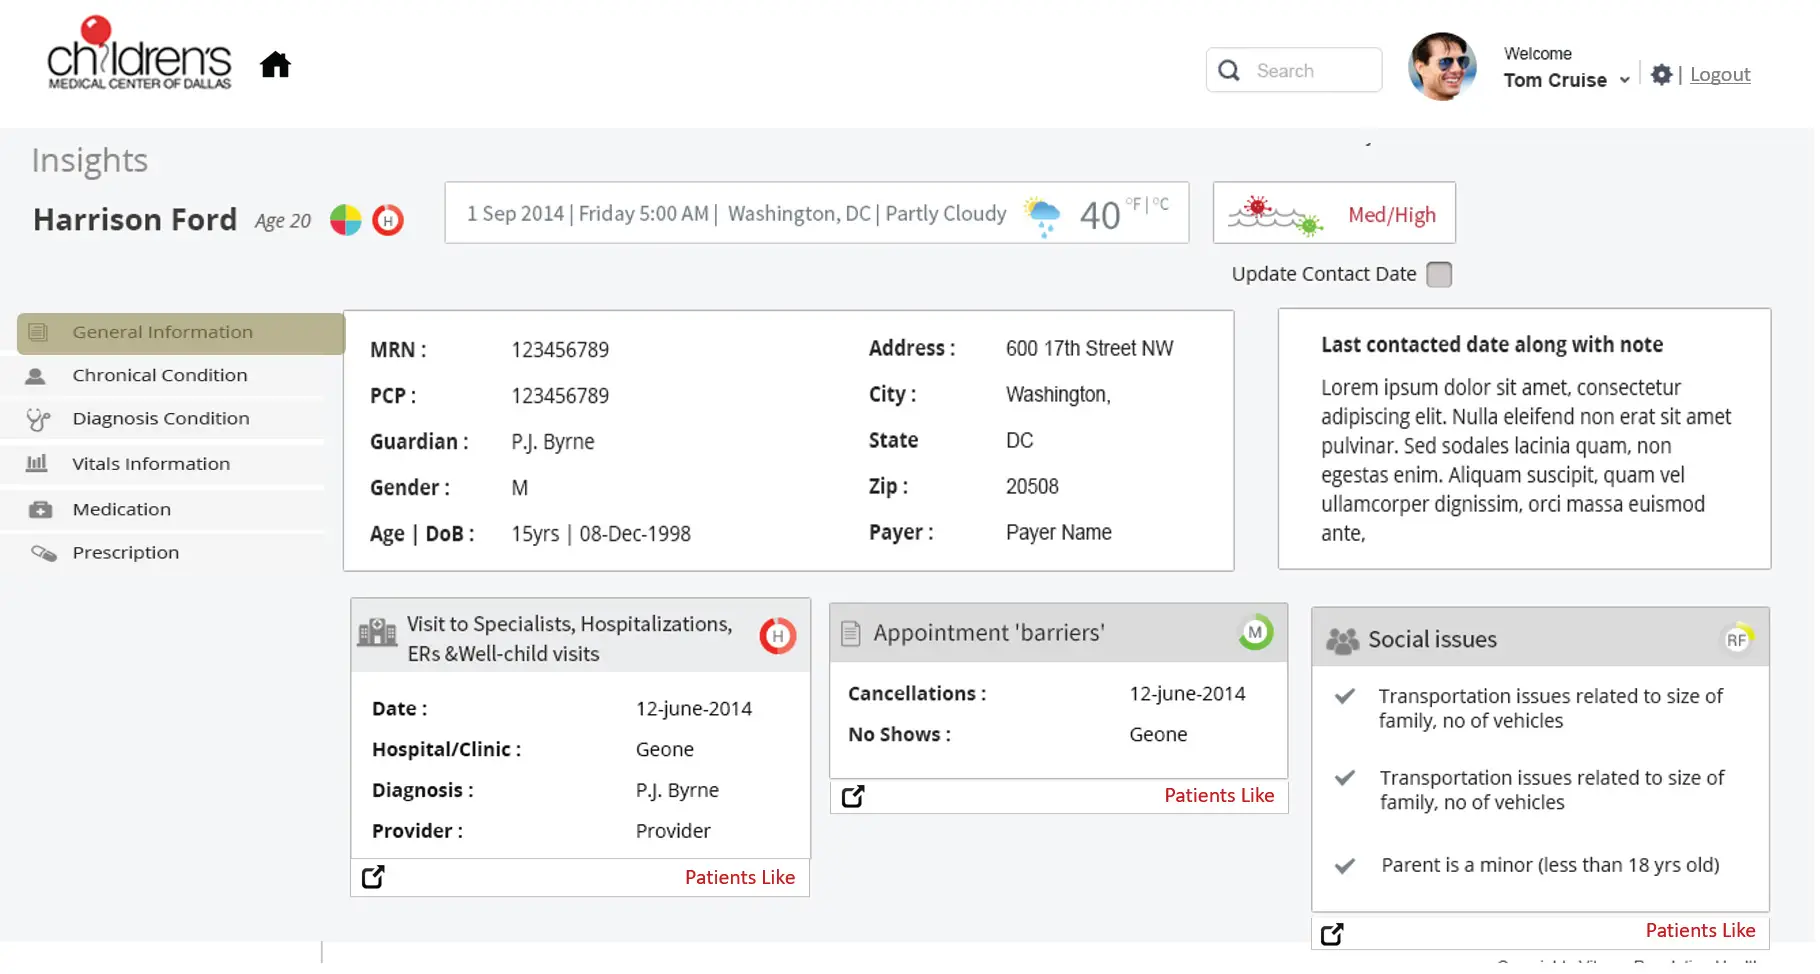
Task: Click Patients Like in Social issues card
Action: pyautogui.click(x=1700, y=931)
